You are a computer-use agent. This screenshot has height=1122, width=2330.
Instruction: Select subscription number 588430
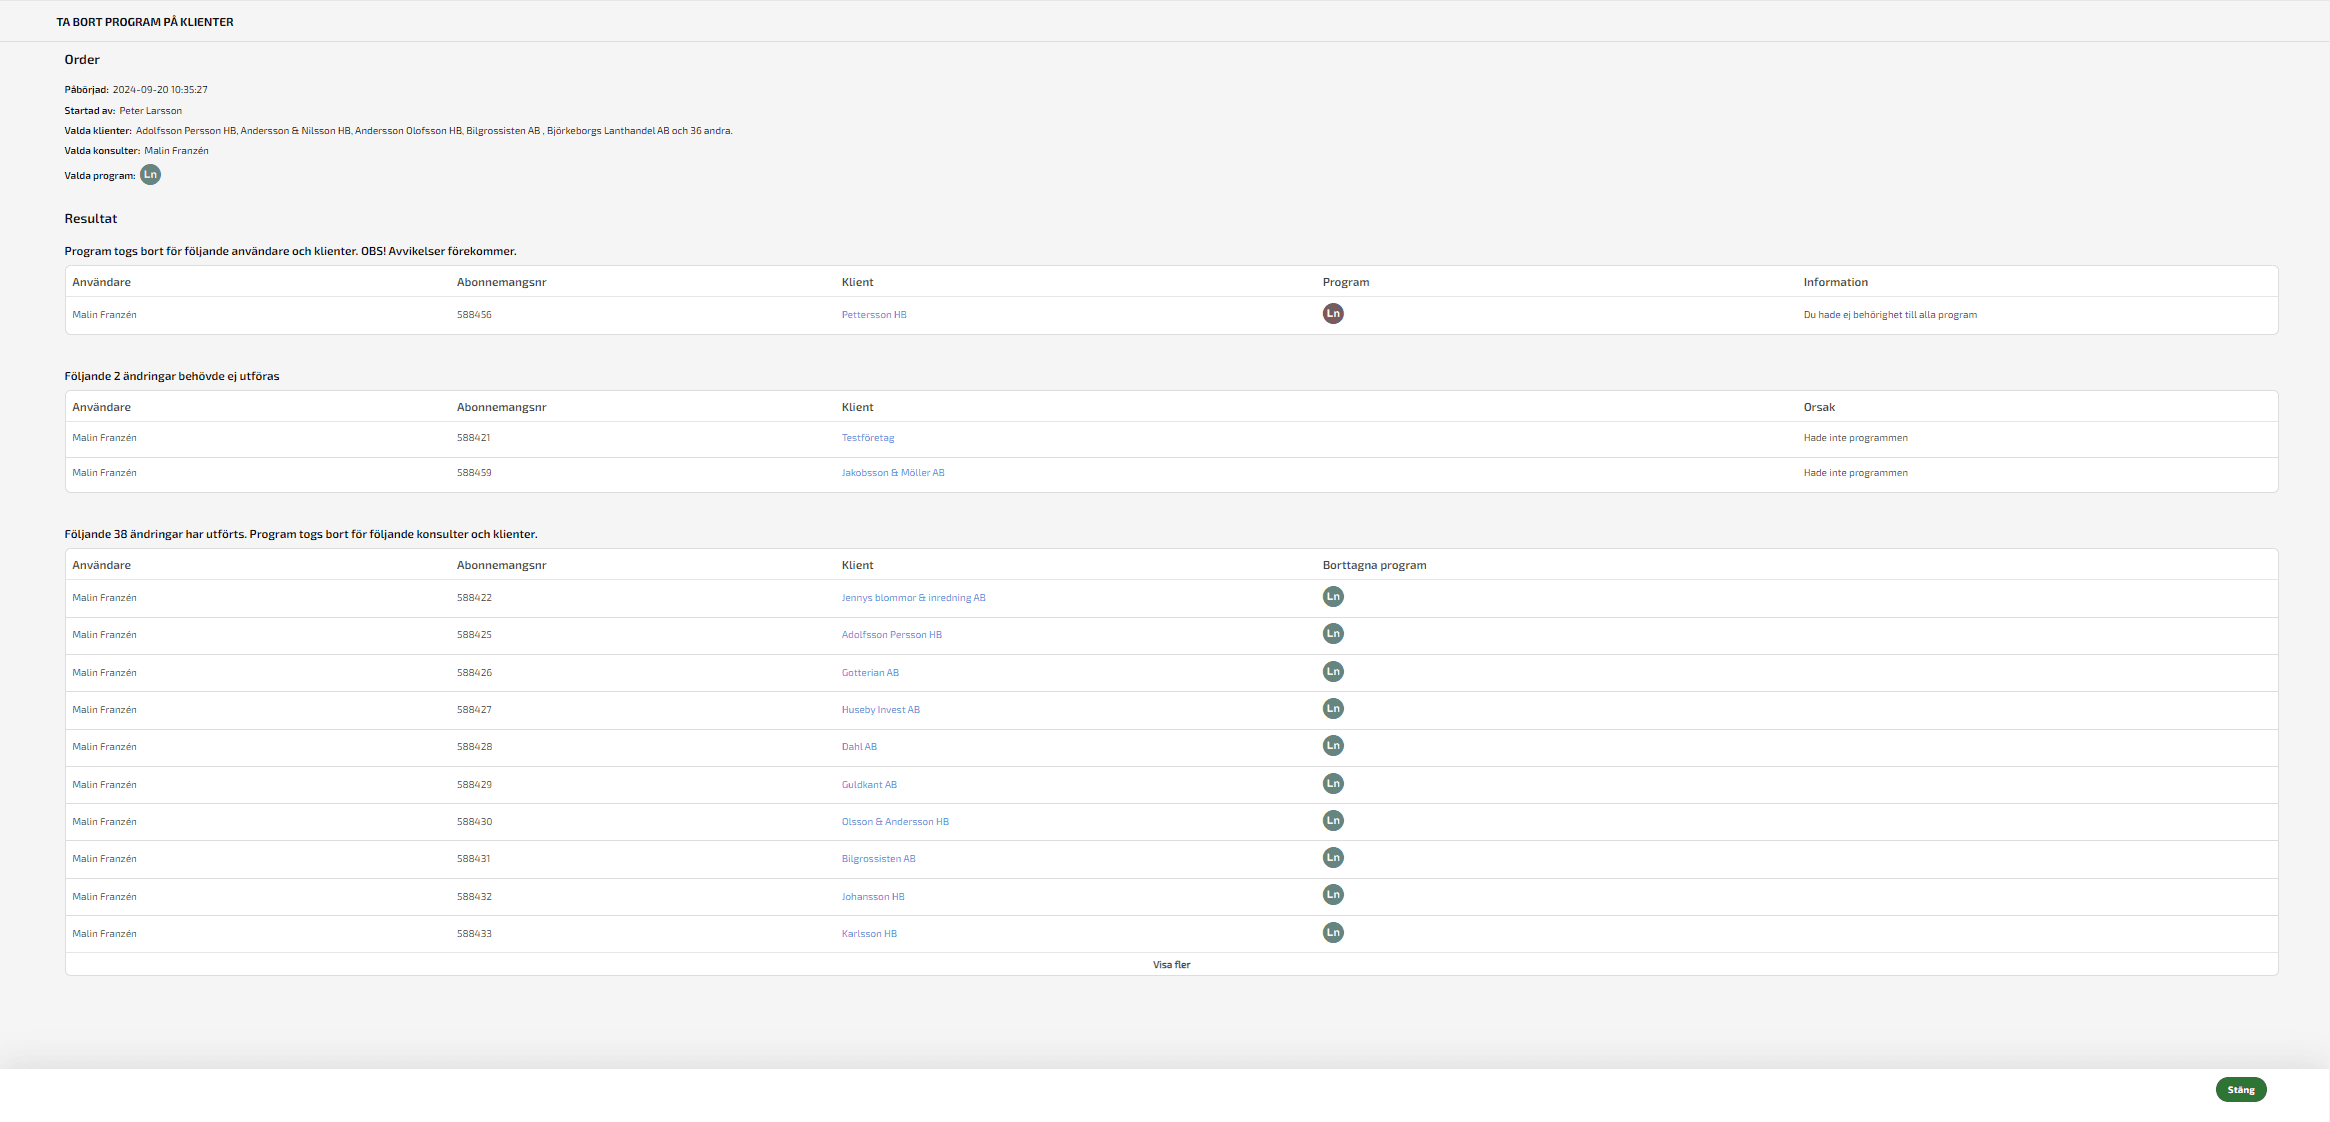pyautogui.click(x=474, y=822)
